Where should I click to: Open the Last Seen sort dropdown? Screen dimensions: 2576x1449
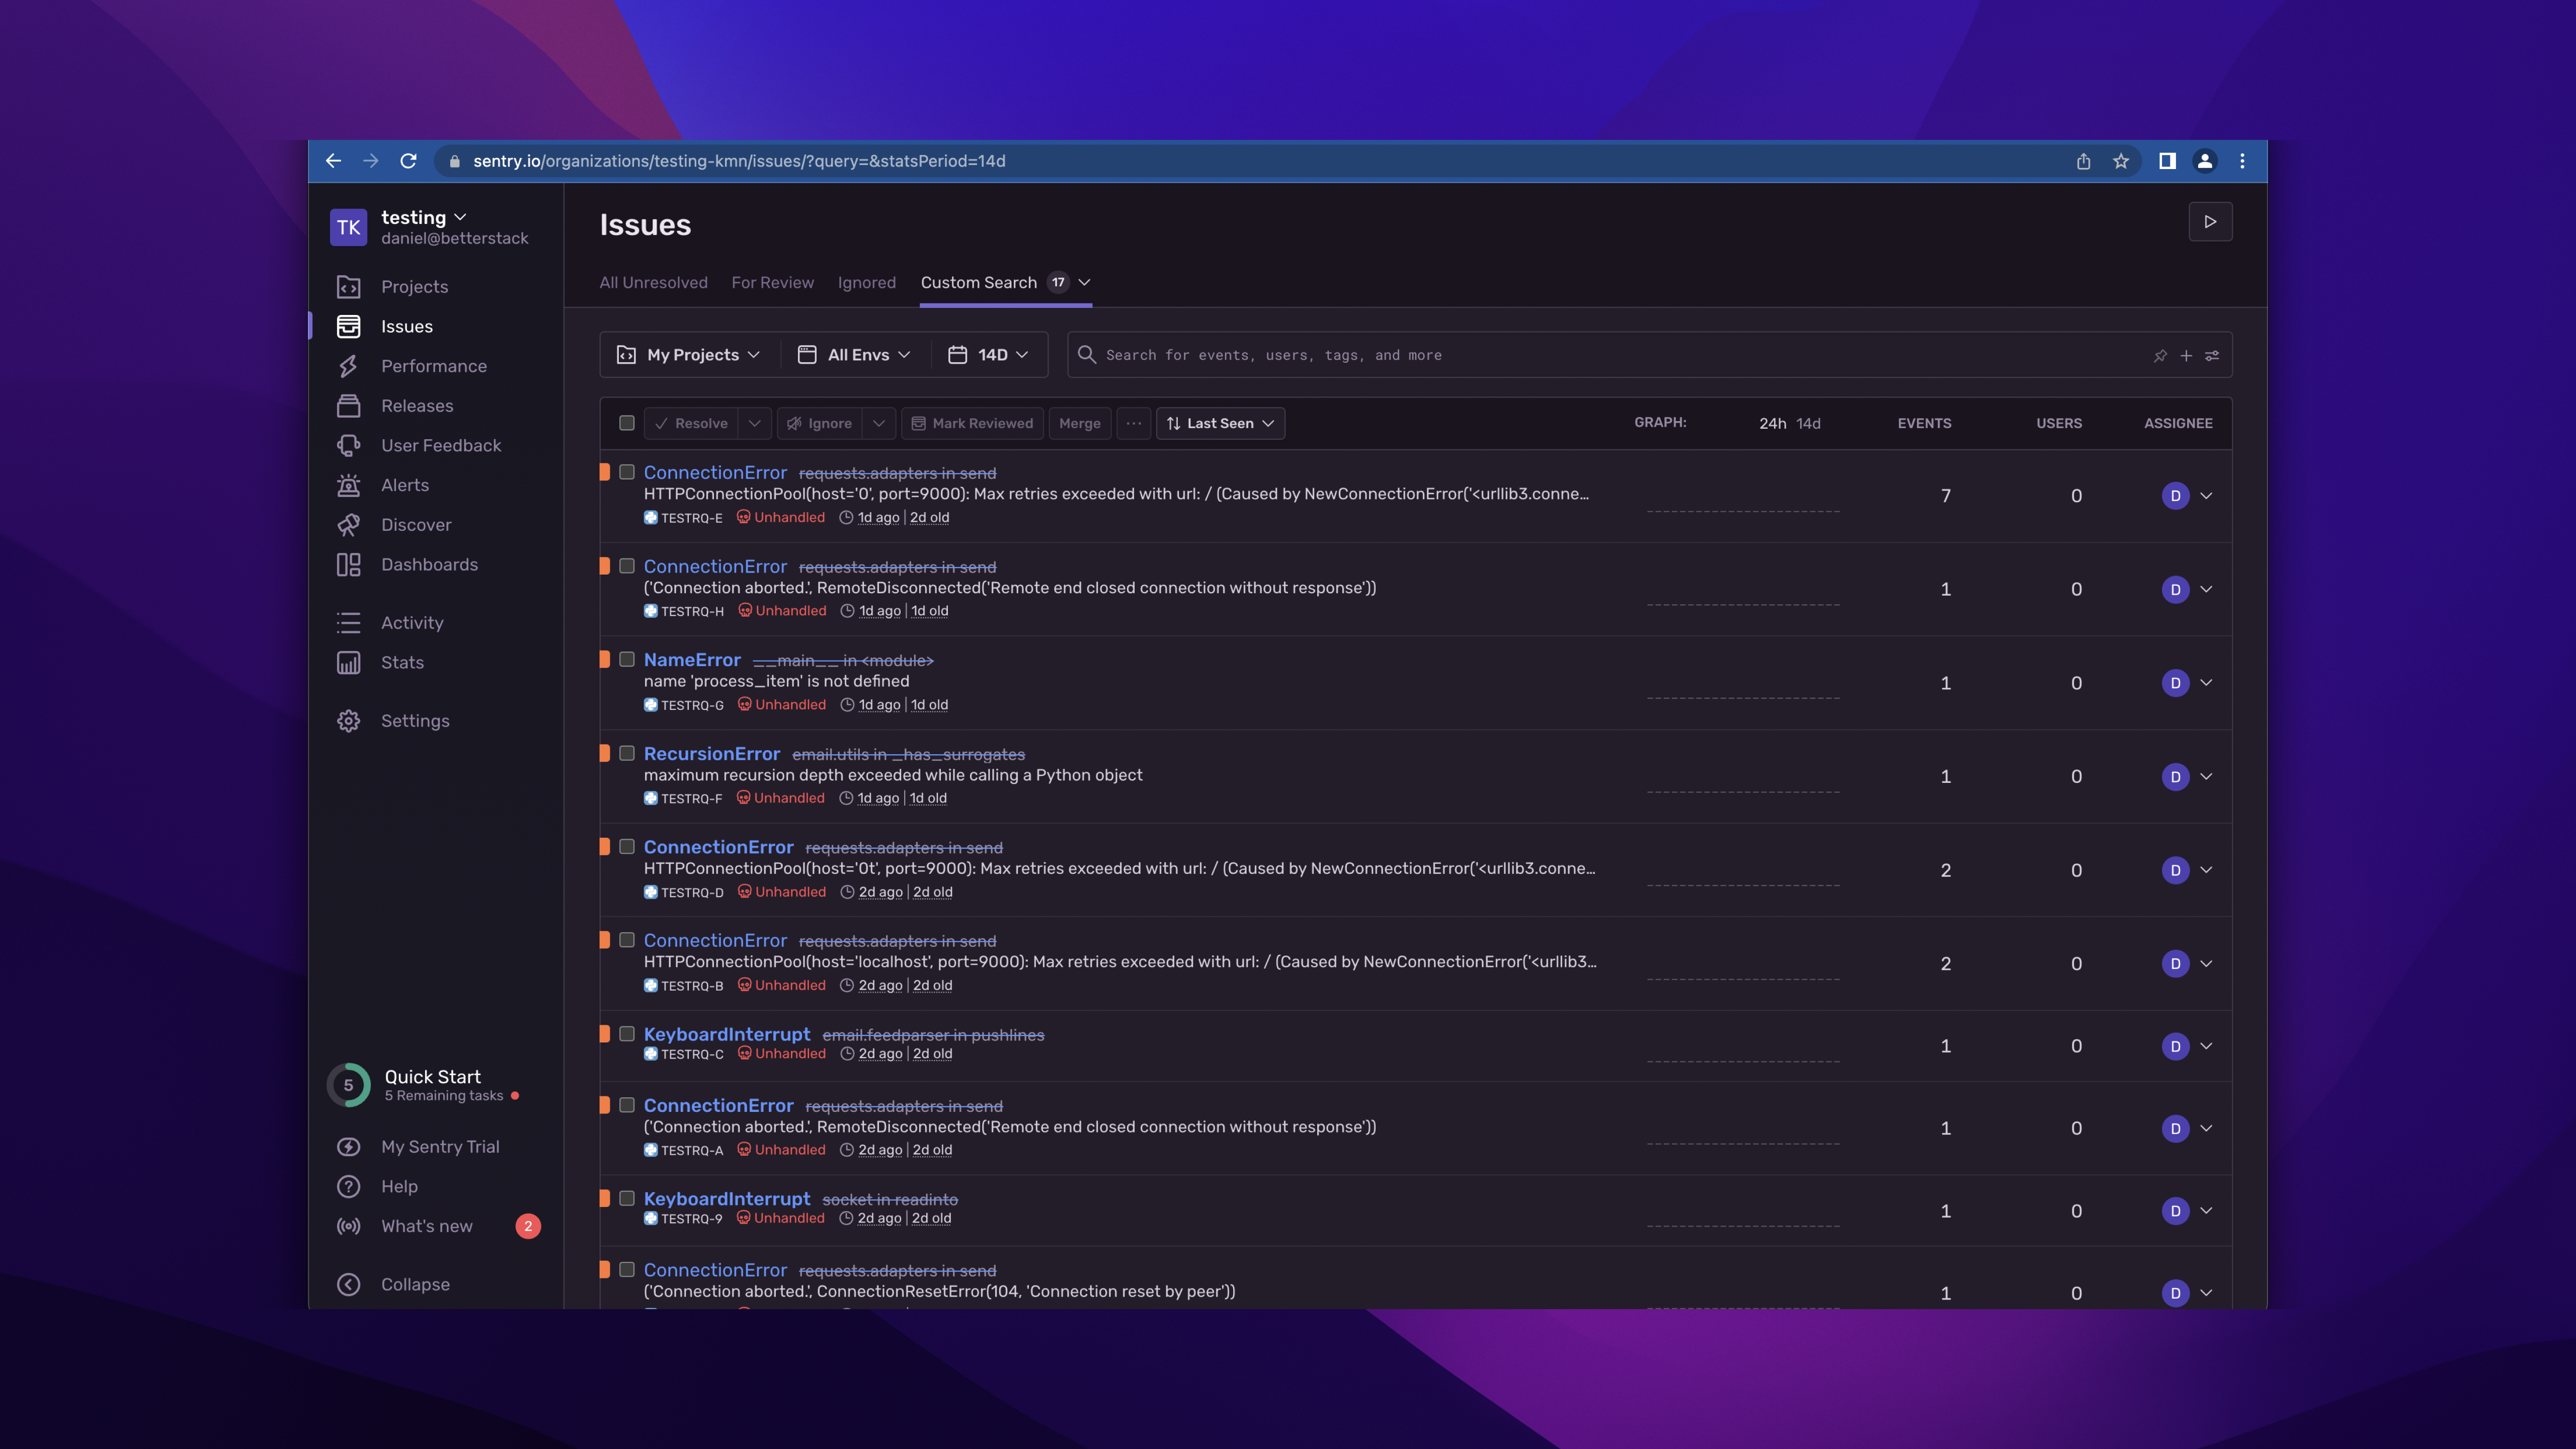pos(1220,423)
